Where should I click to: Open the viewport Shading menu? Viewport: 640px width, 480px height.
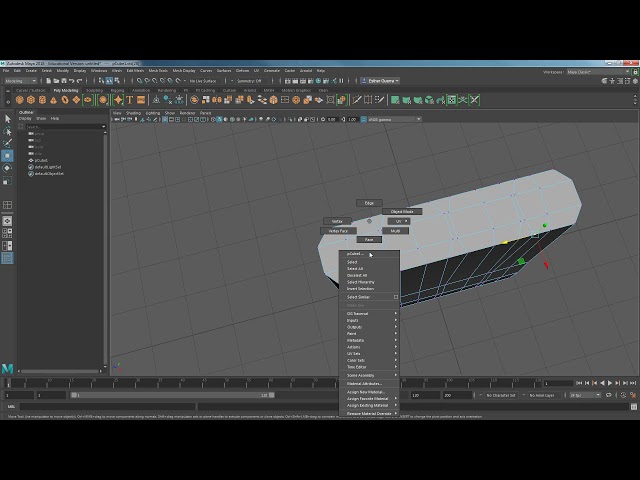point(133,113)
